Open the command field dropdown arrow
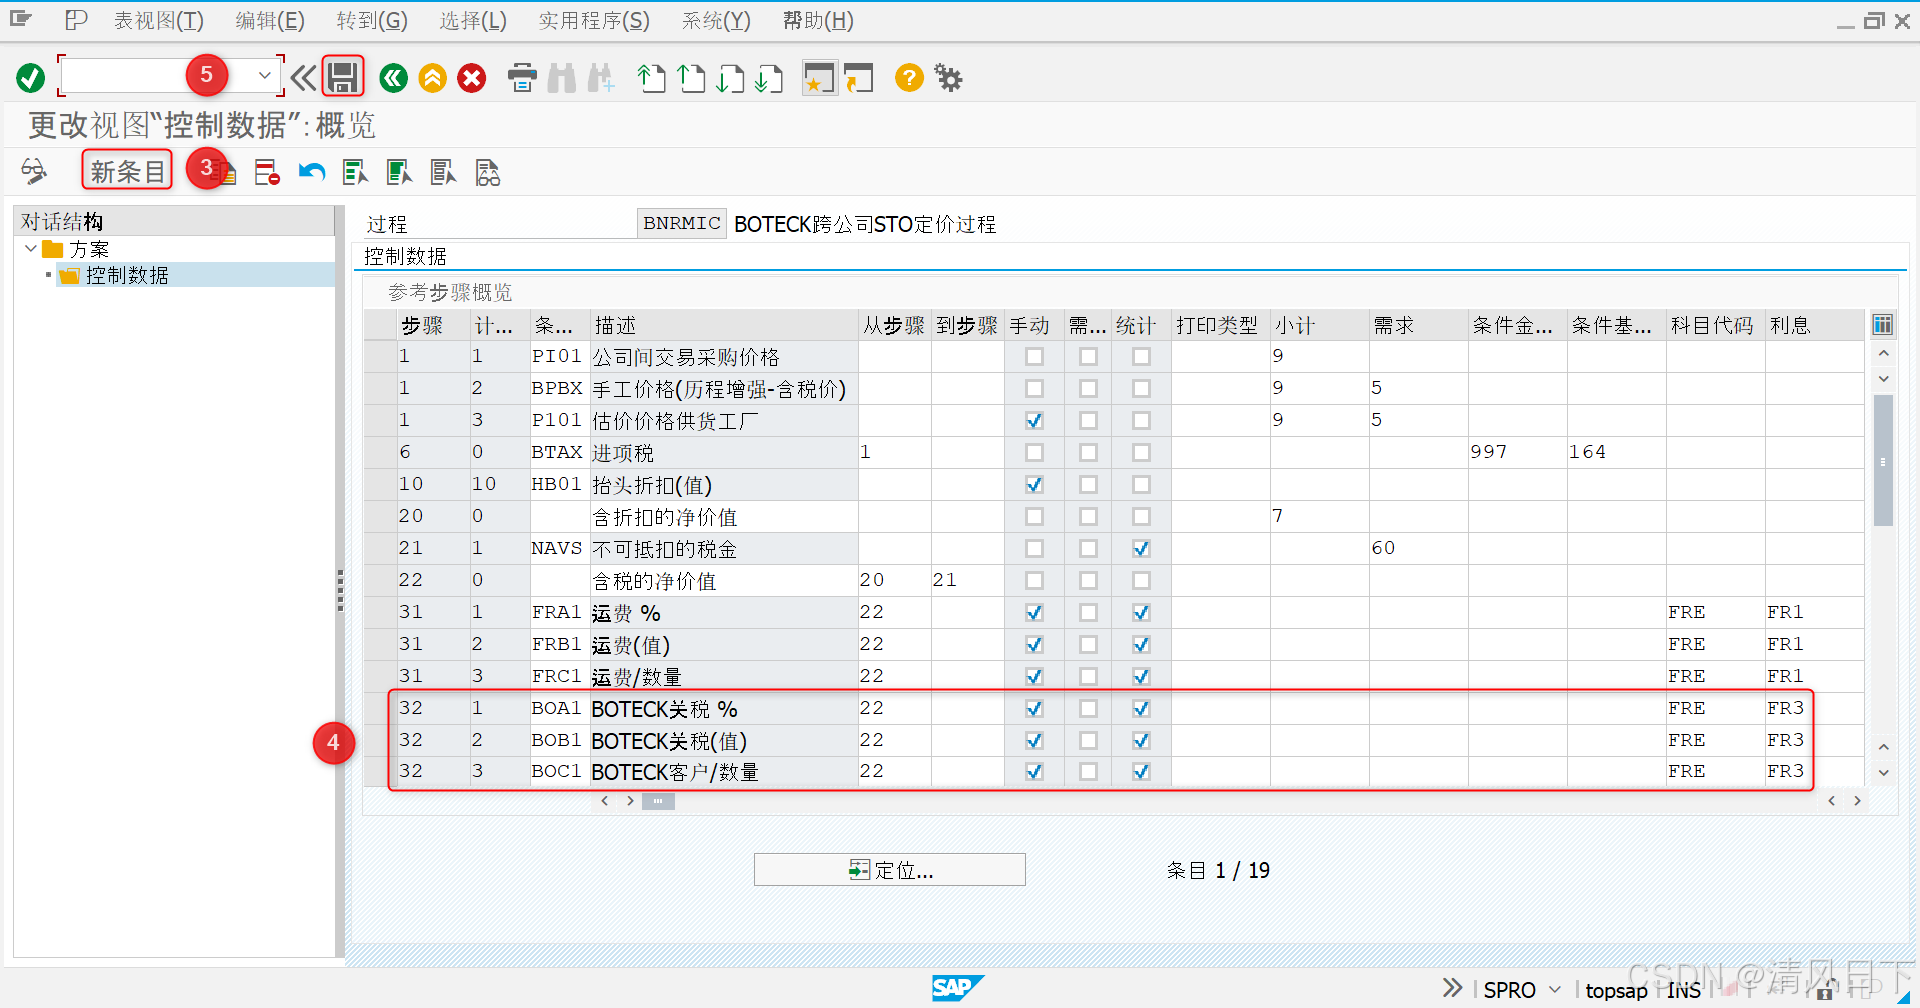Screen dimensions: 1920x1008 click(x=264, y=76)
